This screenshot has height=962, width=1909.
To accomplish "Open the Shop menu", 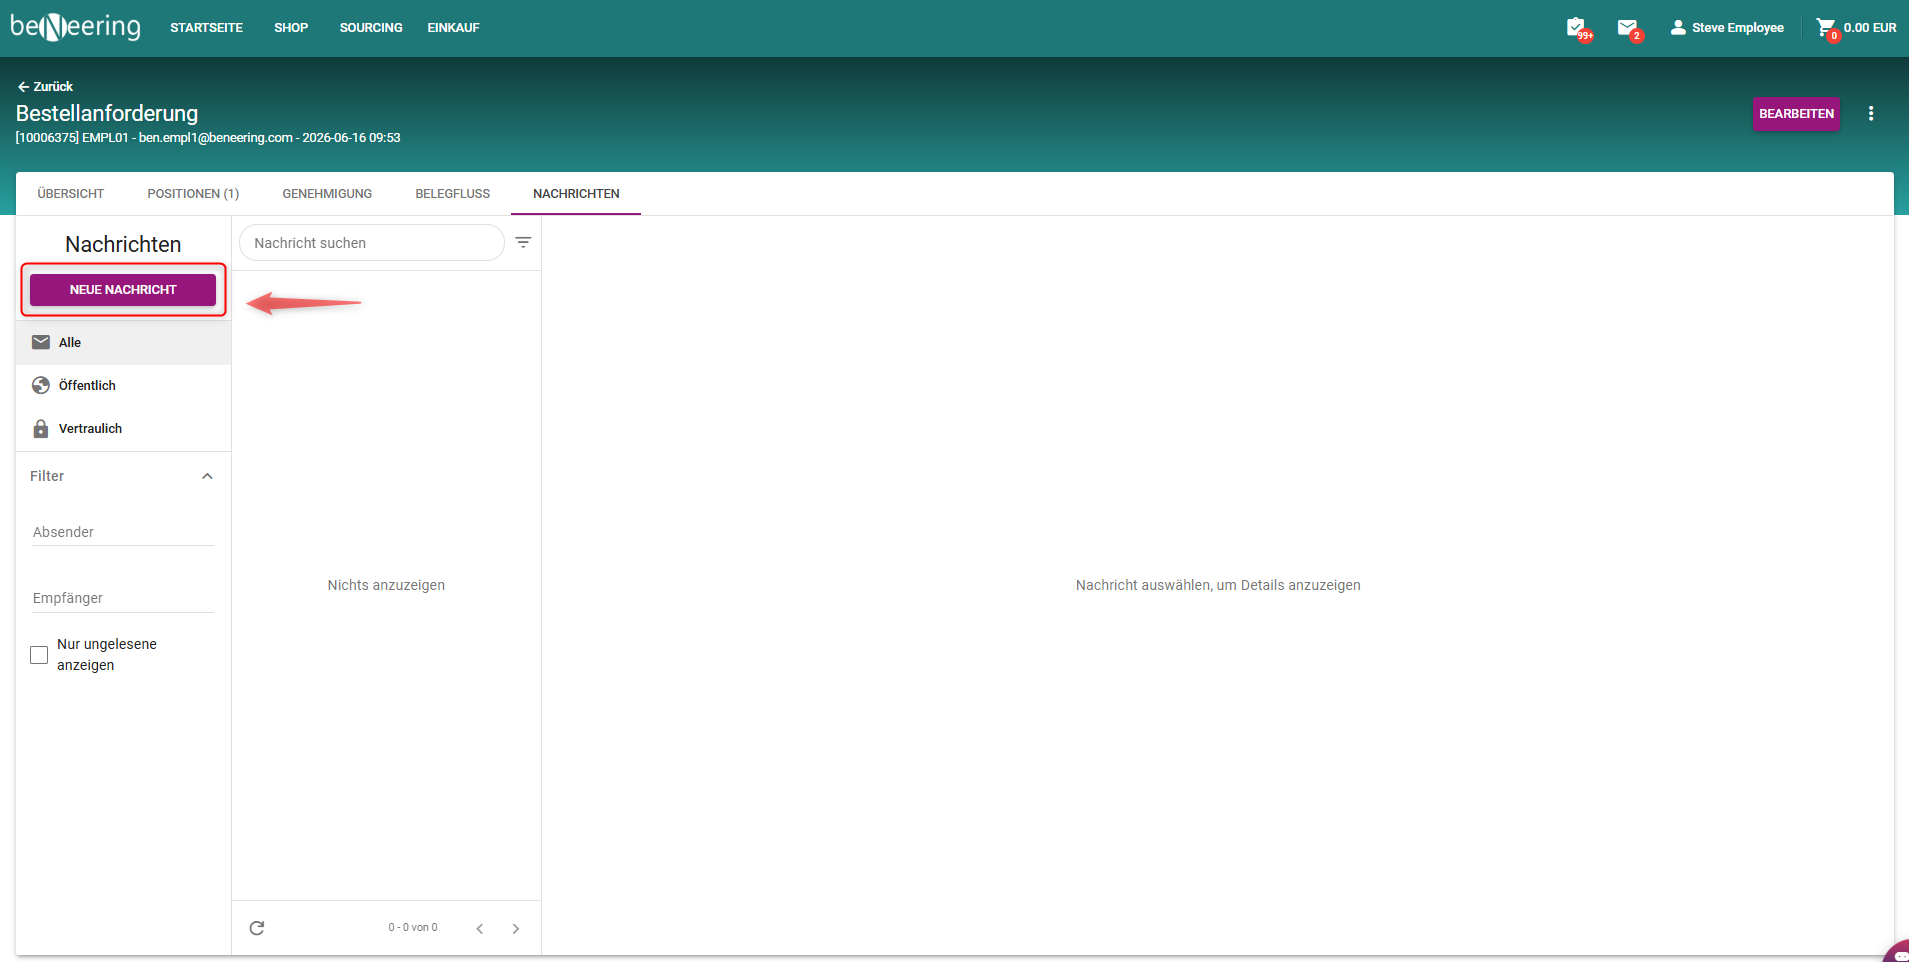I will pos(291,28).
